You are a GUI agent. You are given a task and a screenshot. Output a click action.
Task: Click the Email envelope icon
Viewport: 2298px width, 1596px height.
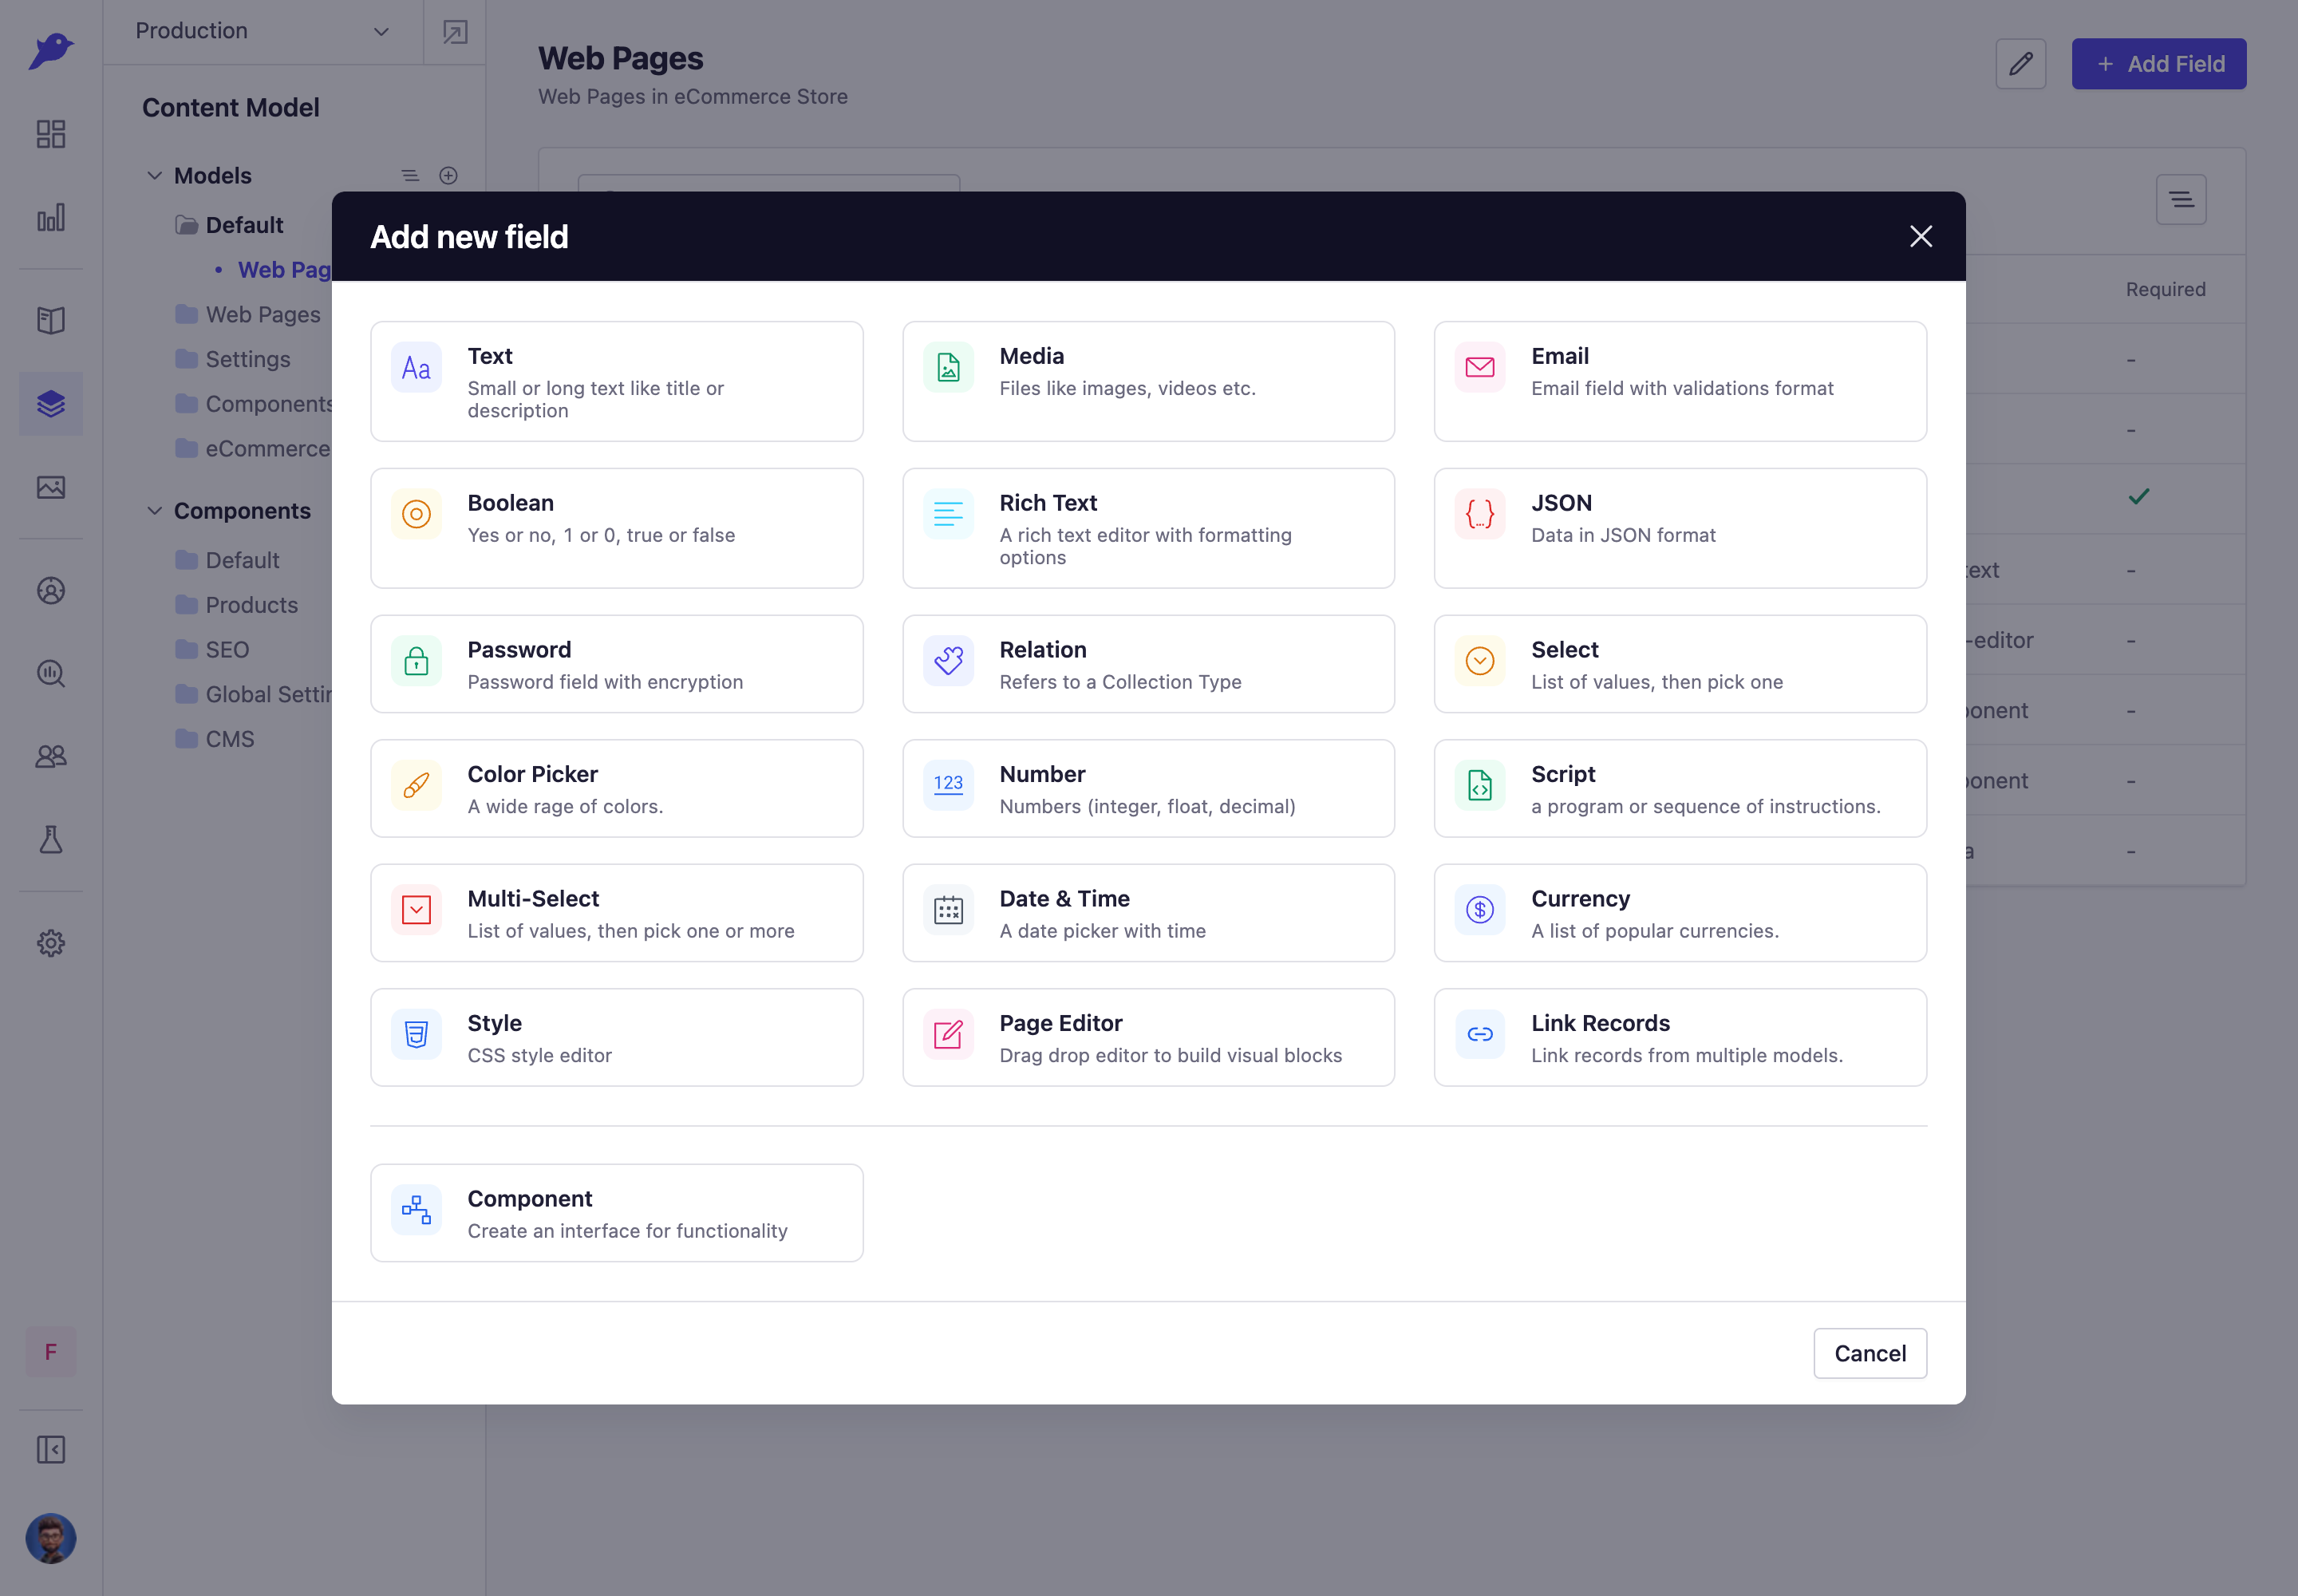point(1480,367)
